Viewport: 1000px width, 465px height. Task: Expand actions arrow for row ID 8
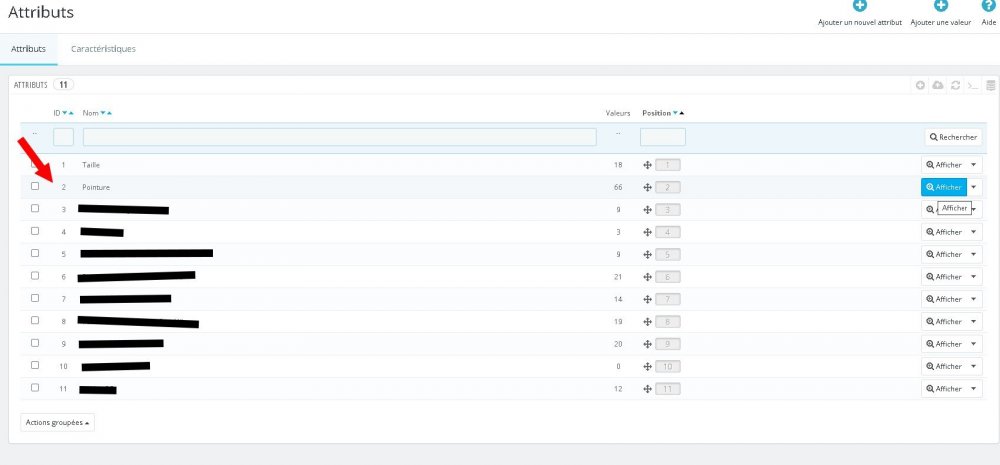tap(974, 321)
